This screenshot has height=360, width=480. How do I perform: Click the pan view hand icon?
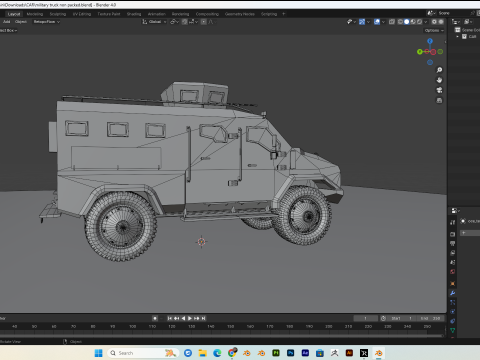[439, 80]
